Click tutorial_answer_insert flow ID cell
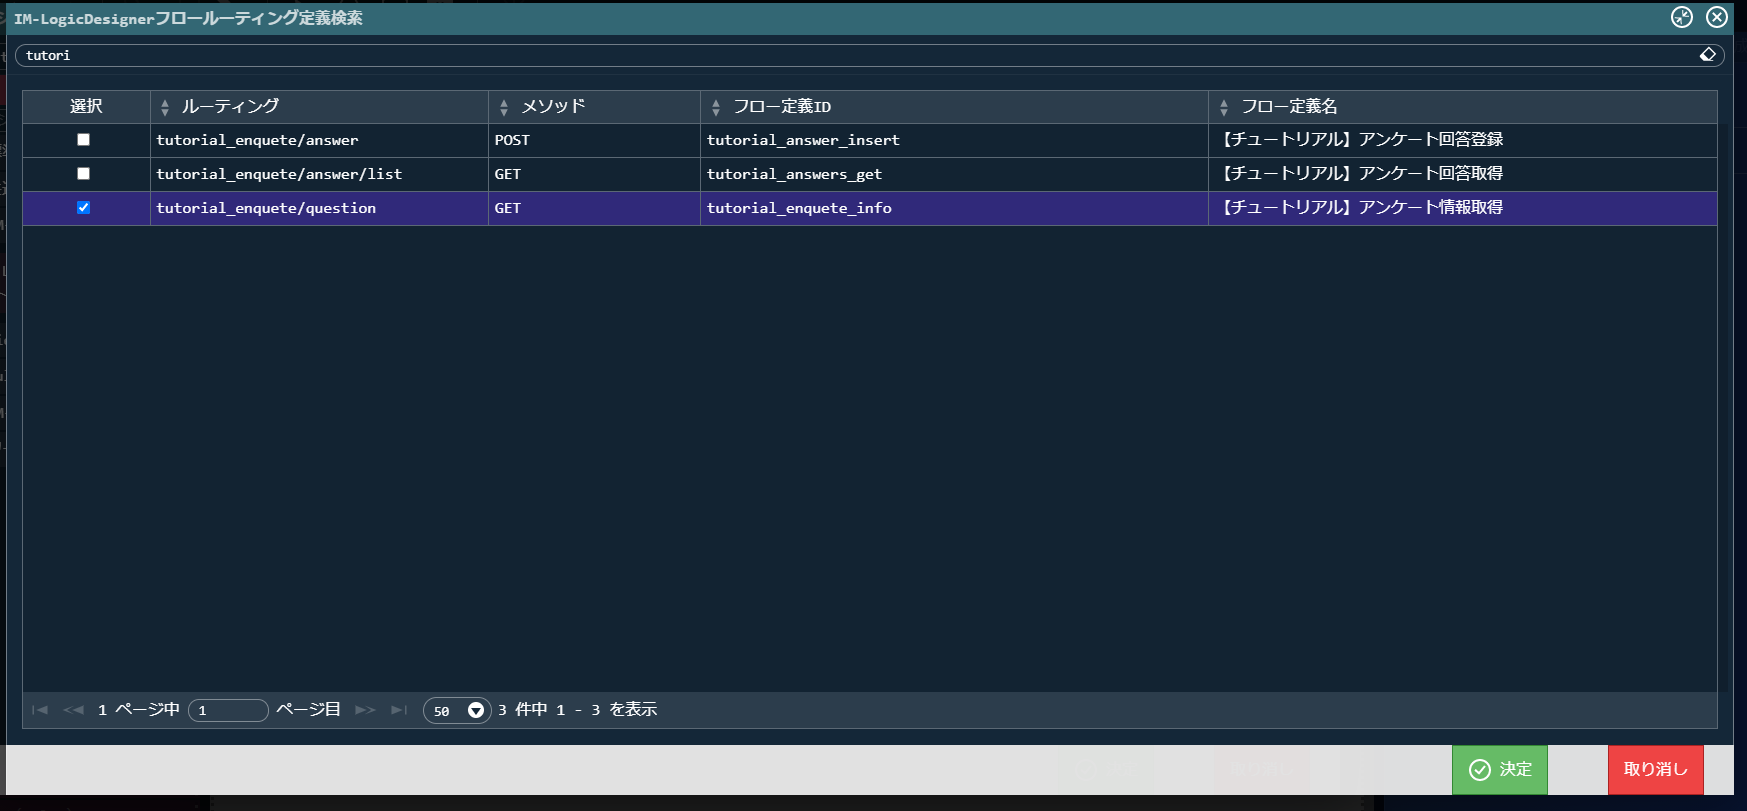 pyautogui.click(x=954, y=140)
